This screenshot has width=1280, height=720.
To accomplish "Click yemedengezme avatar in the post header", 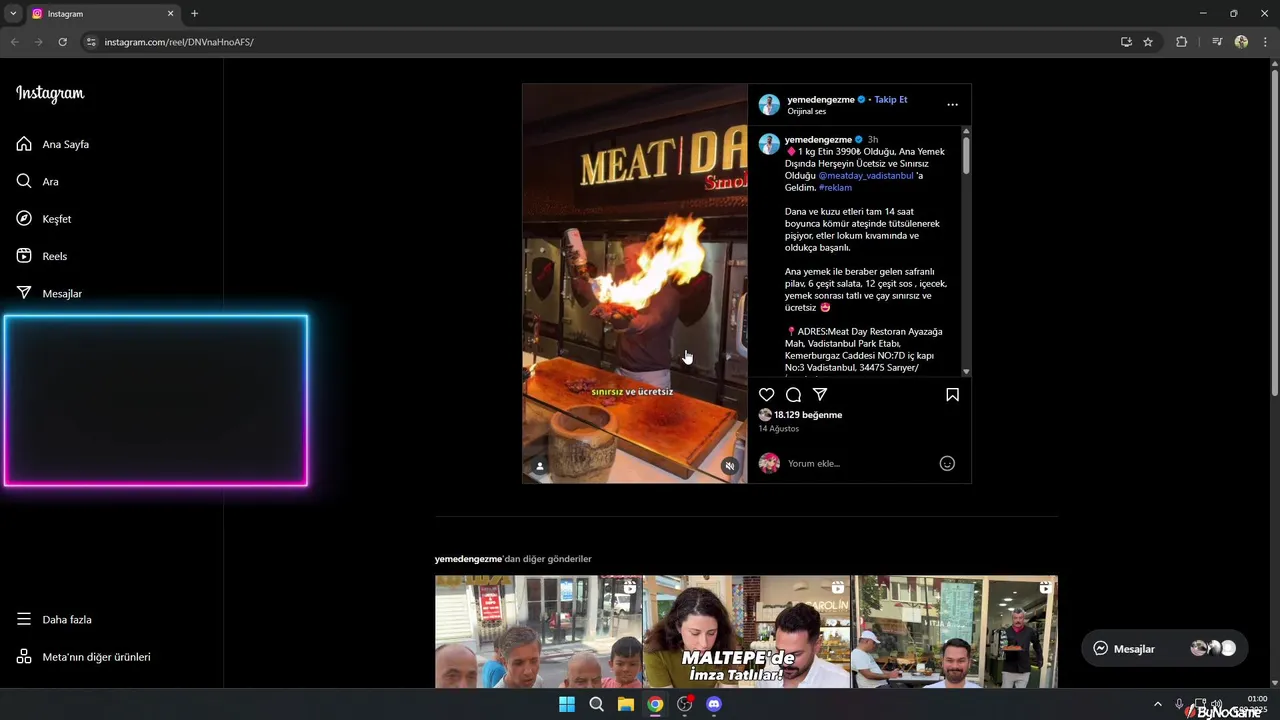I will (769, 105).
